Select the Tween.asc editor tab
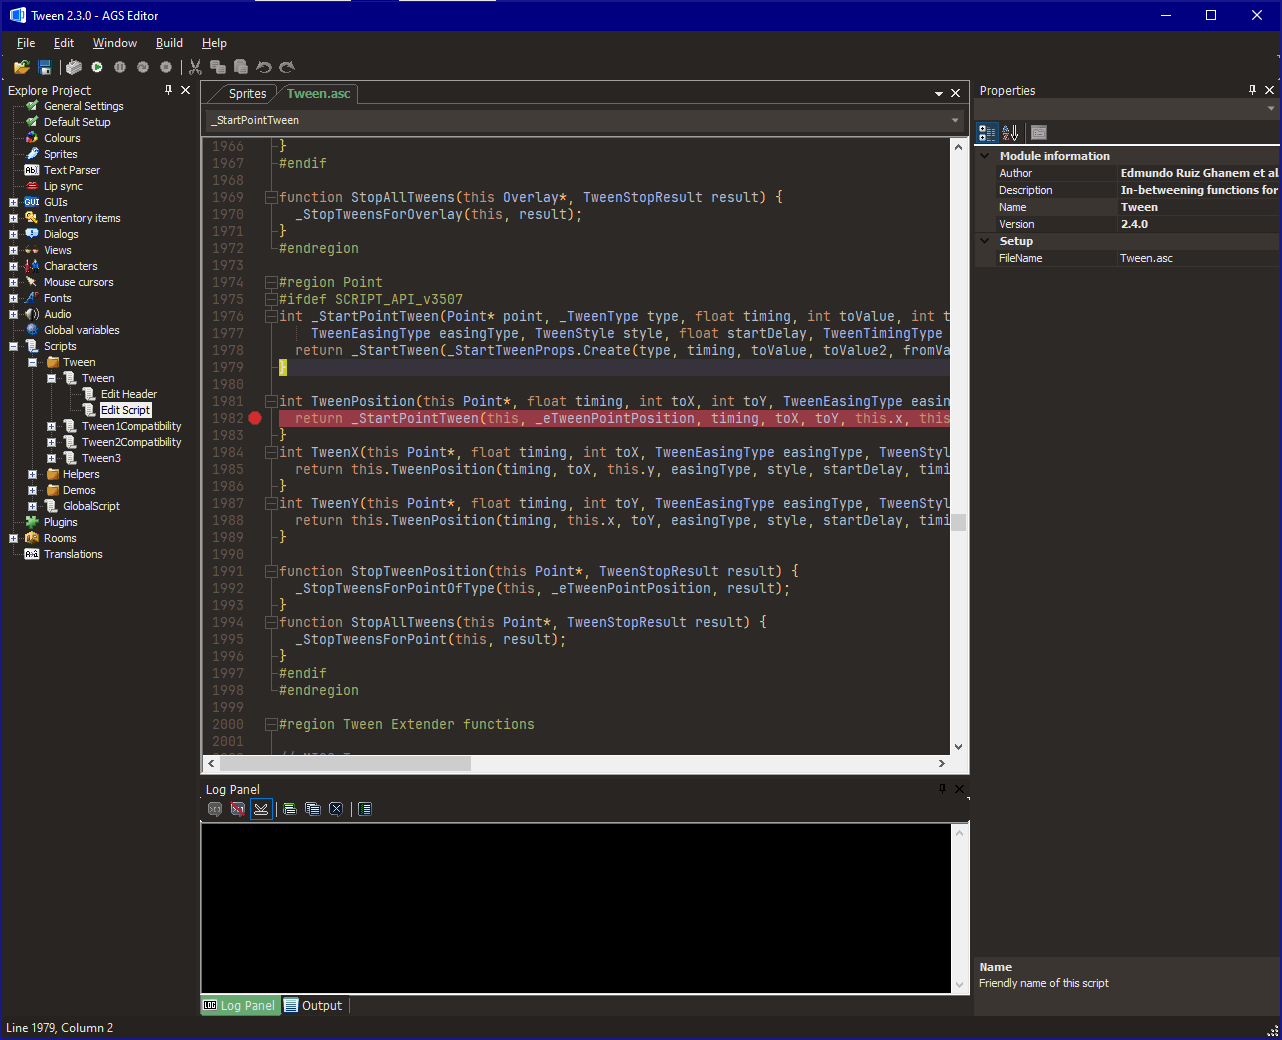1282x1040 pixels. coord(318,94)
